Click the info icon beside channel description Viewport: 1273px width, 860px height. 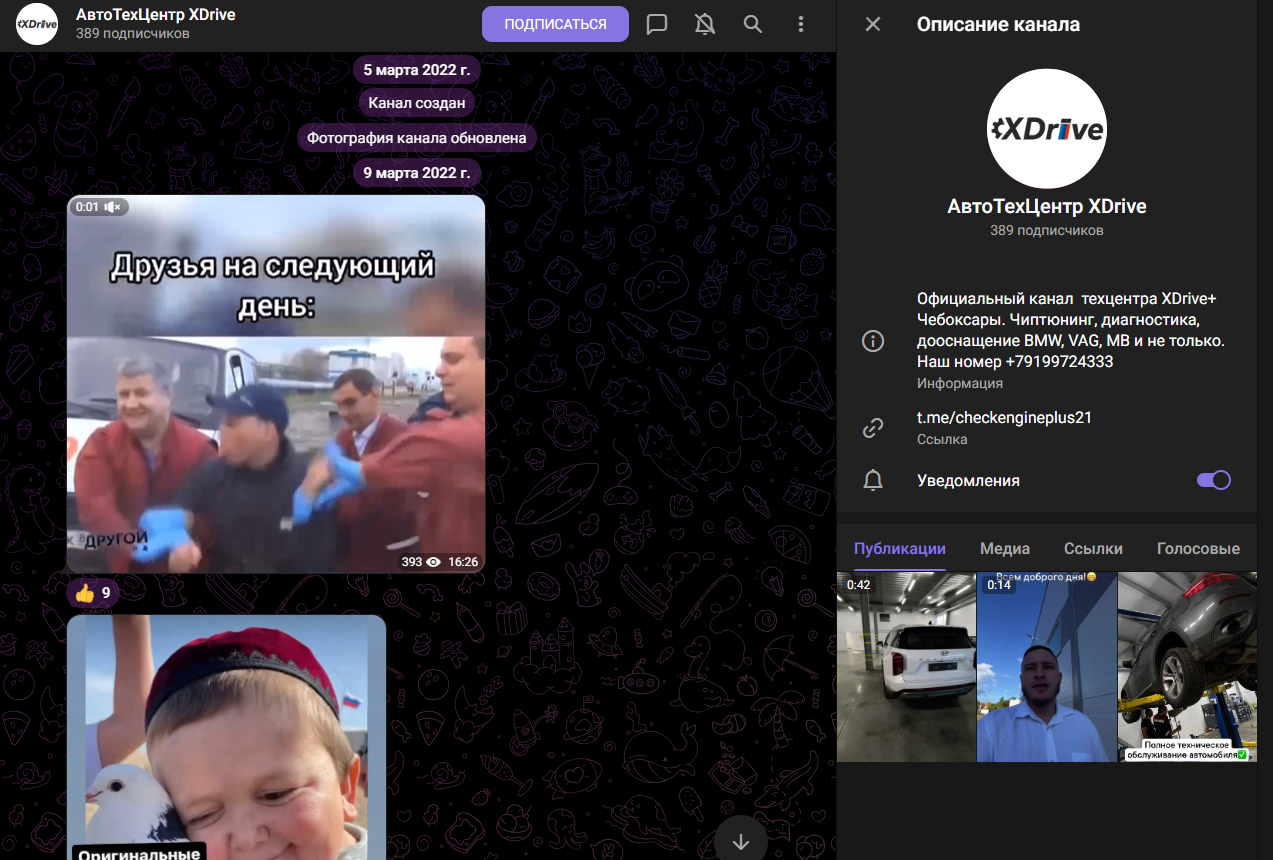873,341
